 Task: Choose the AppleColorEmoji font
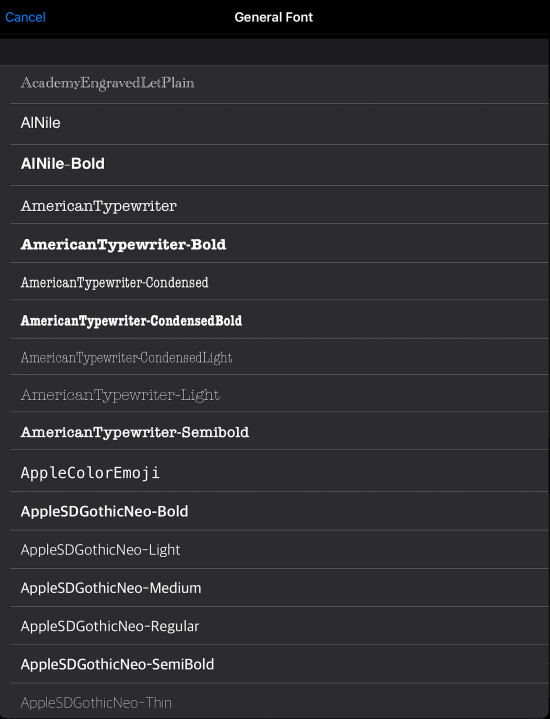click(x=275, y=470)
